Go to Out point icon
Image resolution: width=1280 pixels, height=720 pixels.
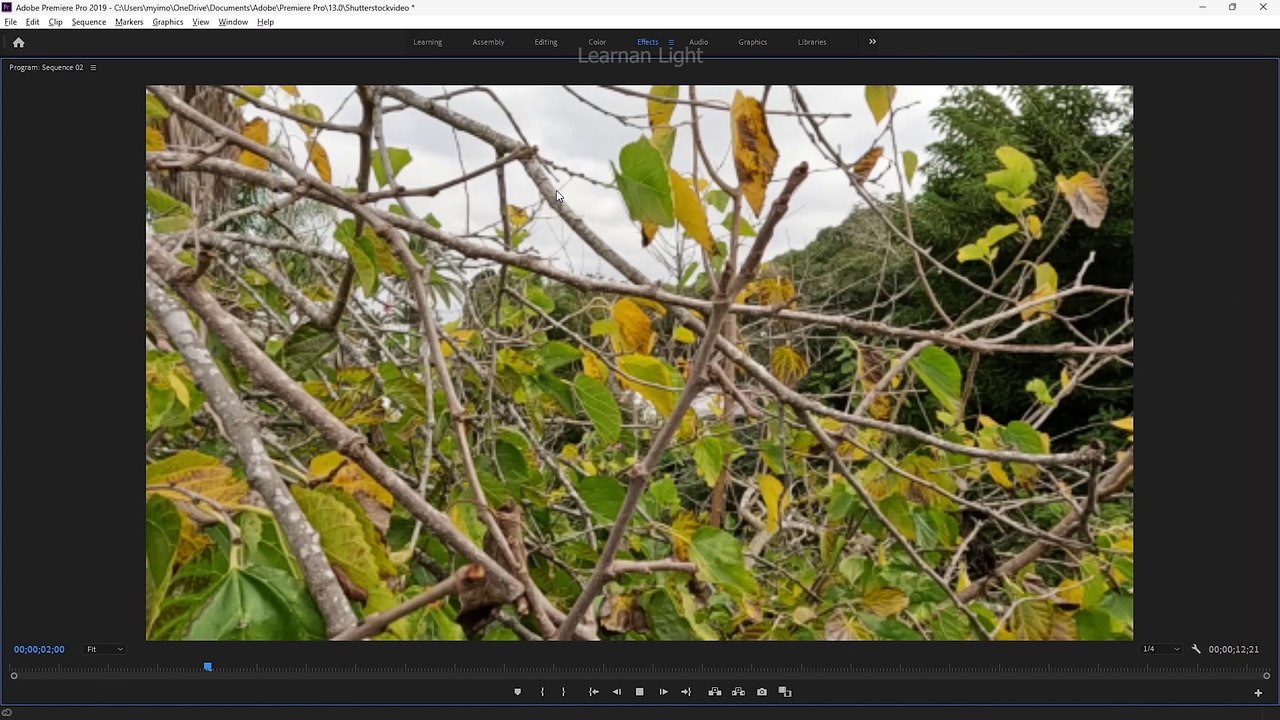[686, 692]
